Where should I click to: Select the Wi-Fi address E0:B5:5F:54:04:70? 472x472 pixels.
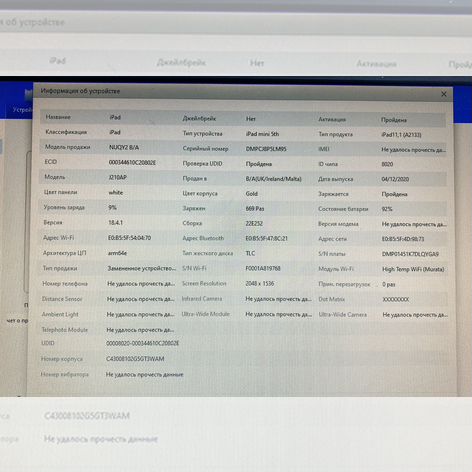(x=129, y=238)
